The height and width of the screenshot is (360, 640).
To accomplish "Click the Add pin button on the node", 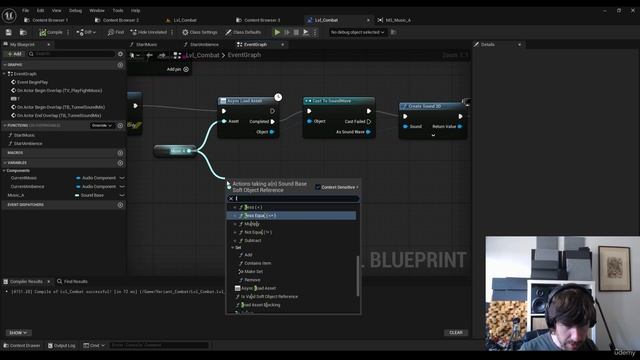I will pos(178,69).
